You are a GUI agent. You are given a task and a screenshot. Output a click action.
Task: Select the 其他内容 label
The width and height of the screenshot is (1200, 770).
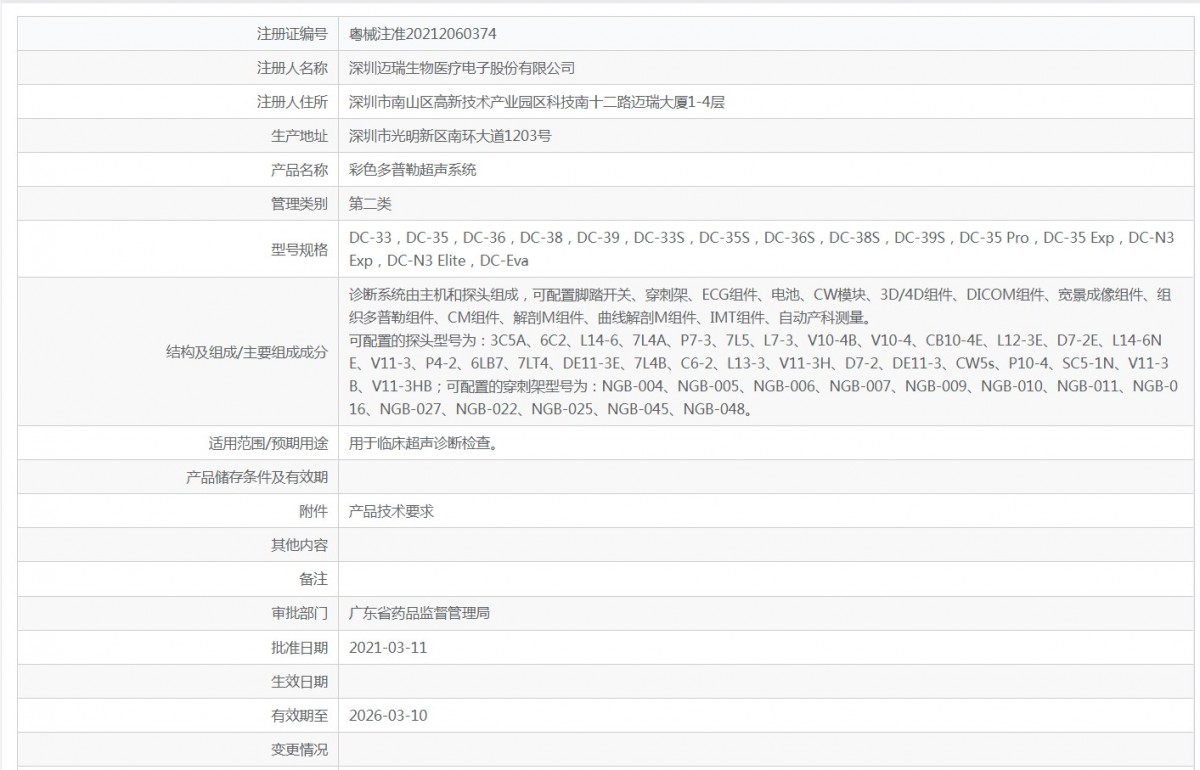point(299,545)
